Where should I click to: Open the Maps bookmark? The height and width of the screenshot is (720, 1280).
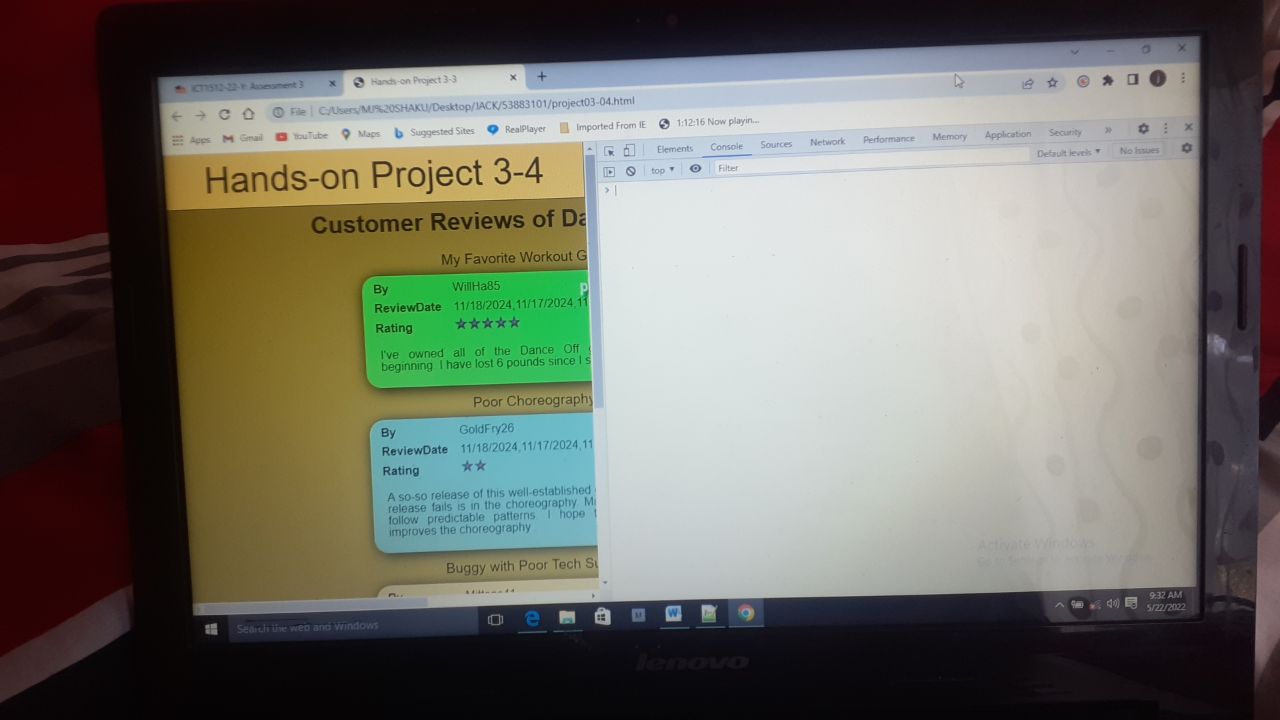point(367,133)
